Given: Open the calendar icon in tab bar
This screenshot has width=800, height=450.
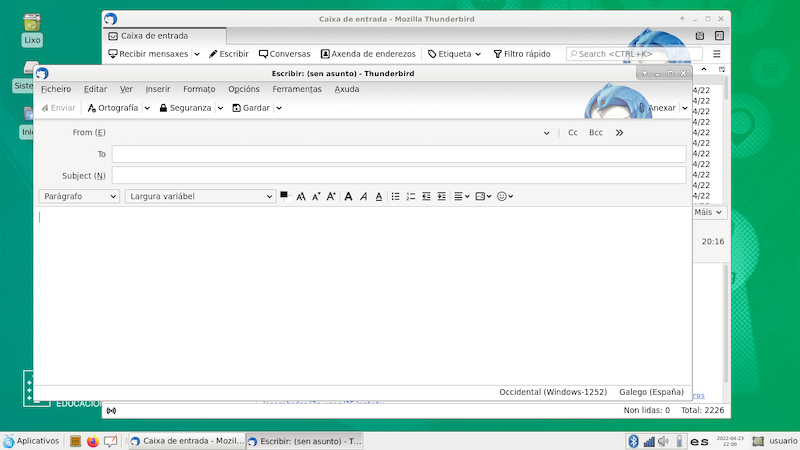Looking at the screenshot, I should pyautogui.click(x=700, y=36).
